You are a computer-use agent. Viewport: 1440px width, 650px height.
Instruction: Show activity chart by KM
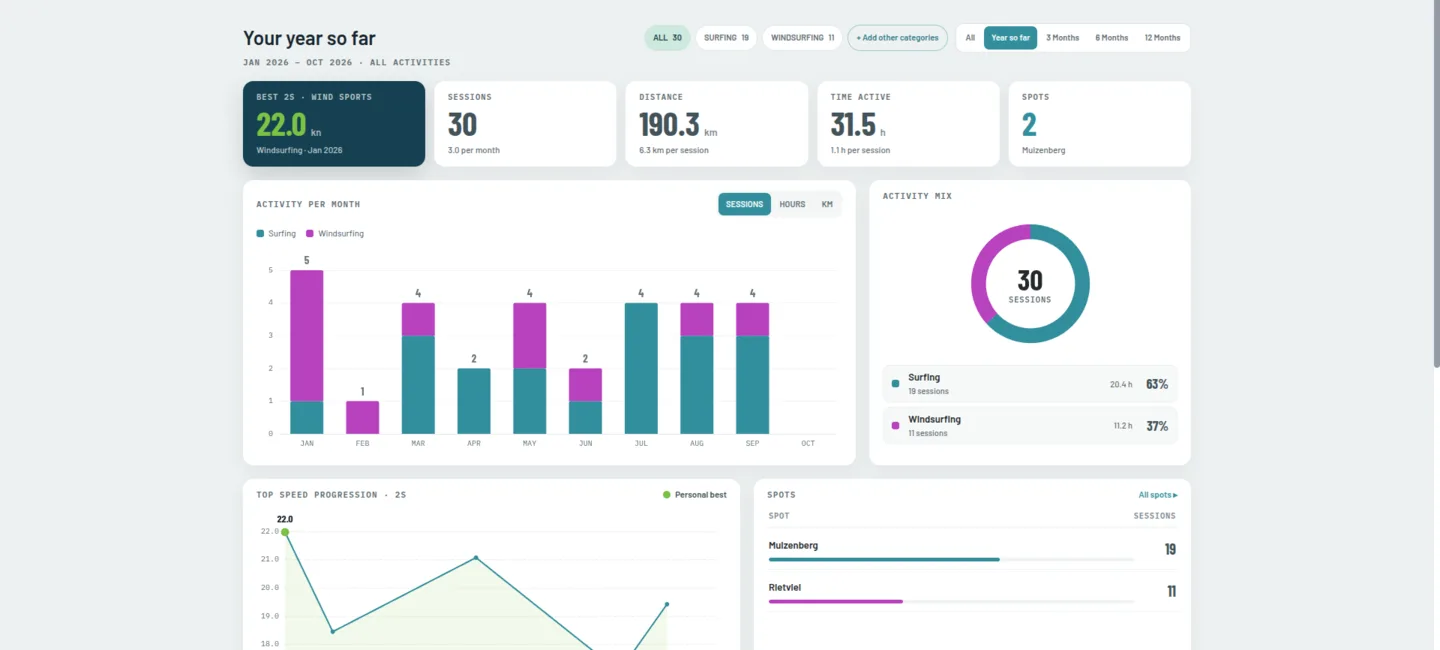pos(827,204)
